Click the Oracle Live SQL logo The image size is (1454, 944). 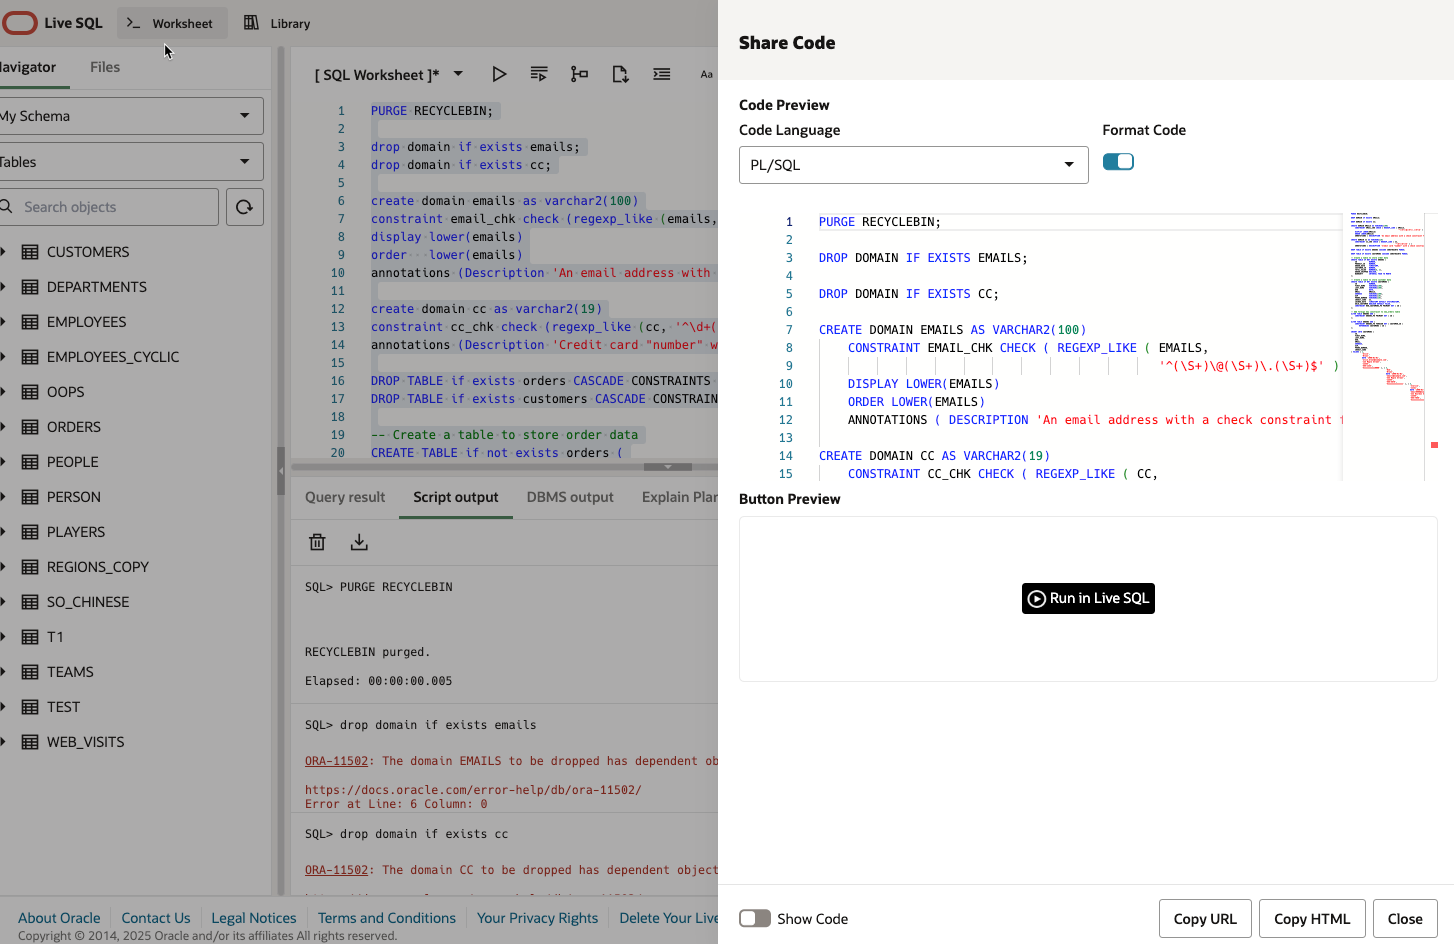(53, 22)
